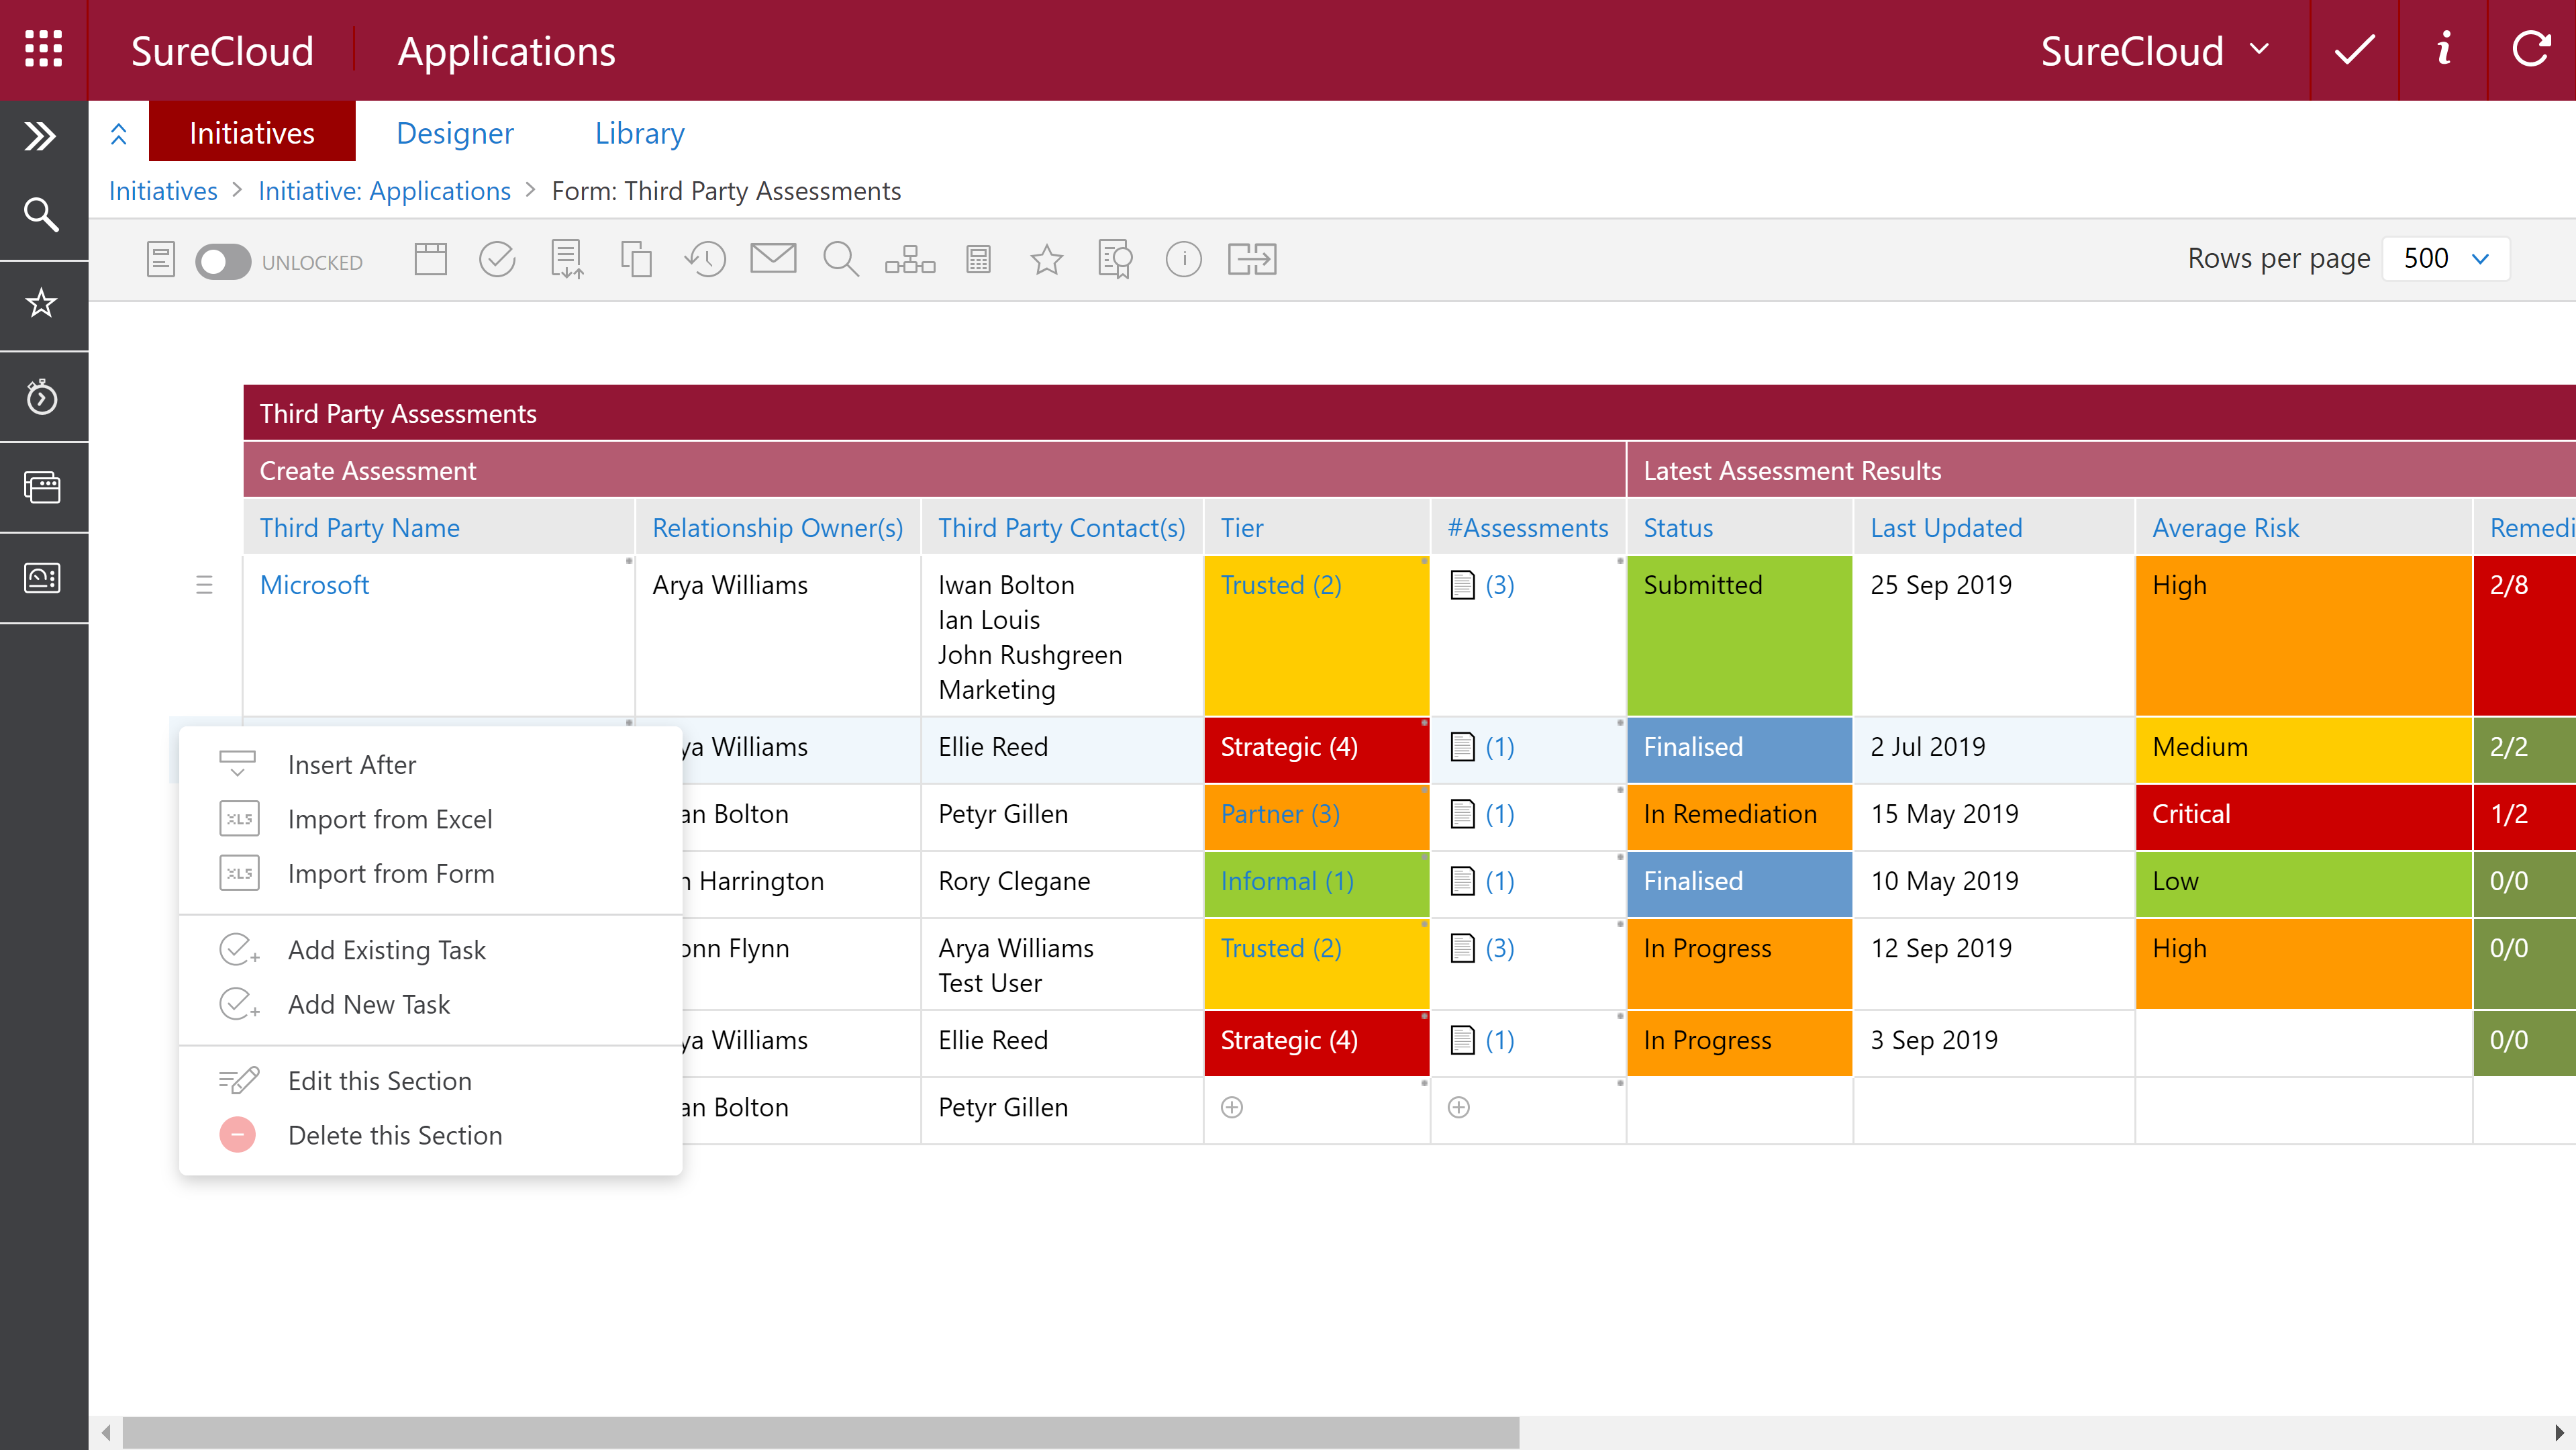The image size is (2576, 1450).
Task: Open the Microsoft row handle menu
Action: coord(204,585)
